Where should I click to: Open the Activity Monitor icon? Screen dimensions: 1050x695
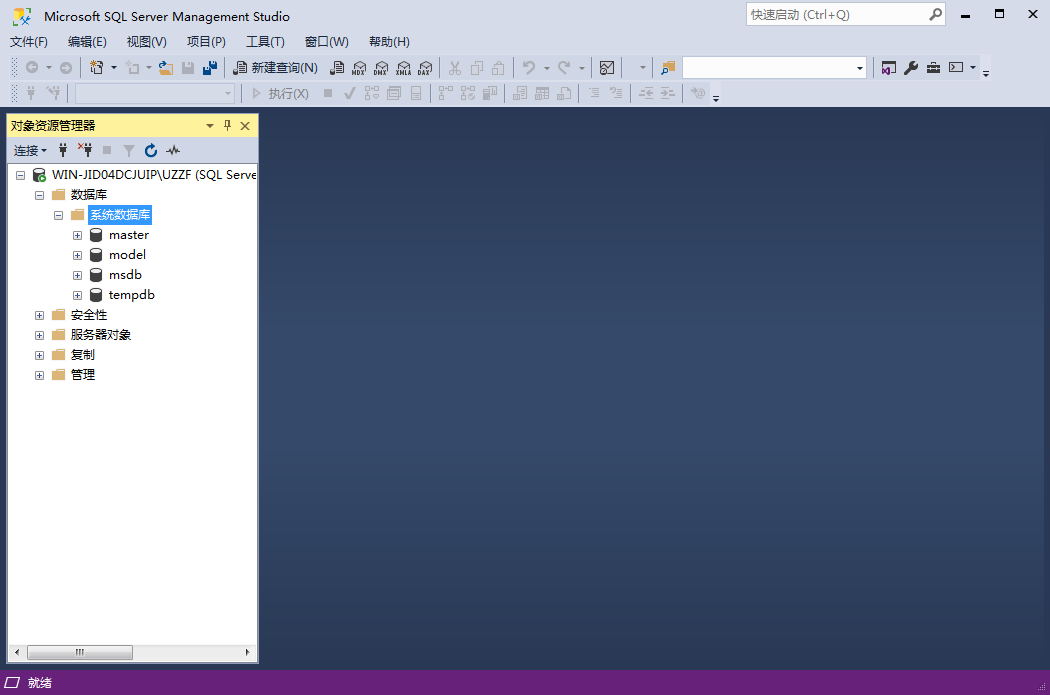coord(607,68)
